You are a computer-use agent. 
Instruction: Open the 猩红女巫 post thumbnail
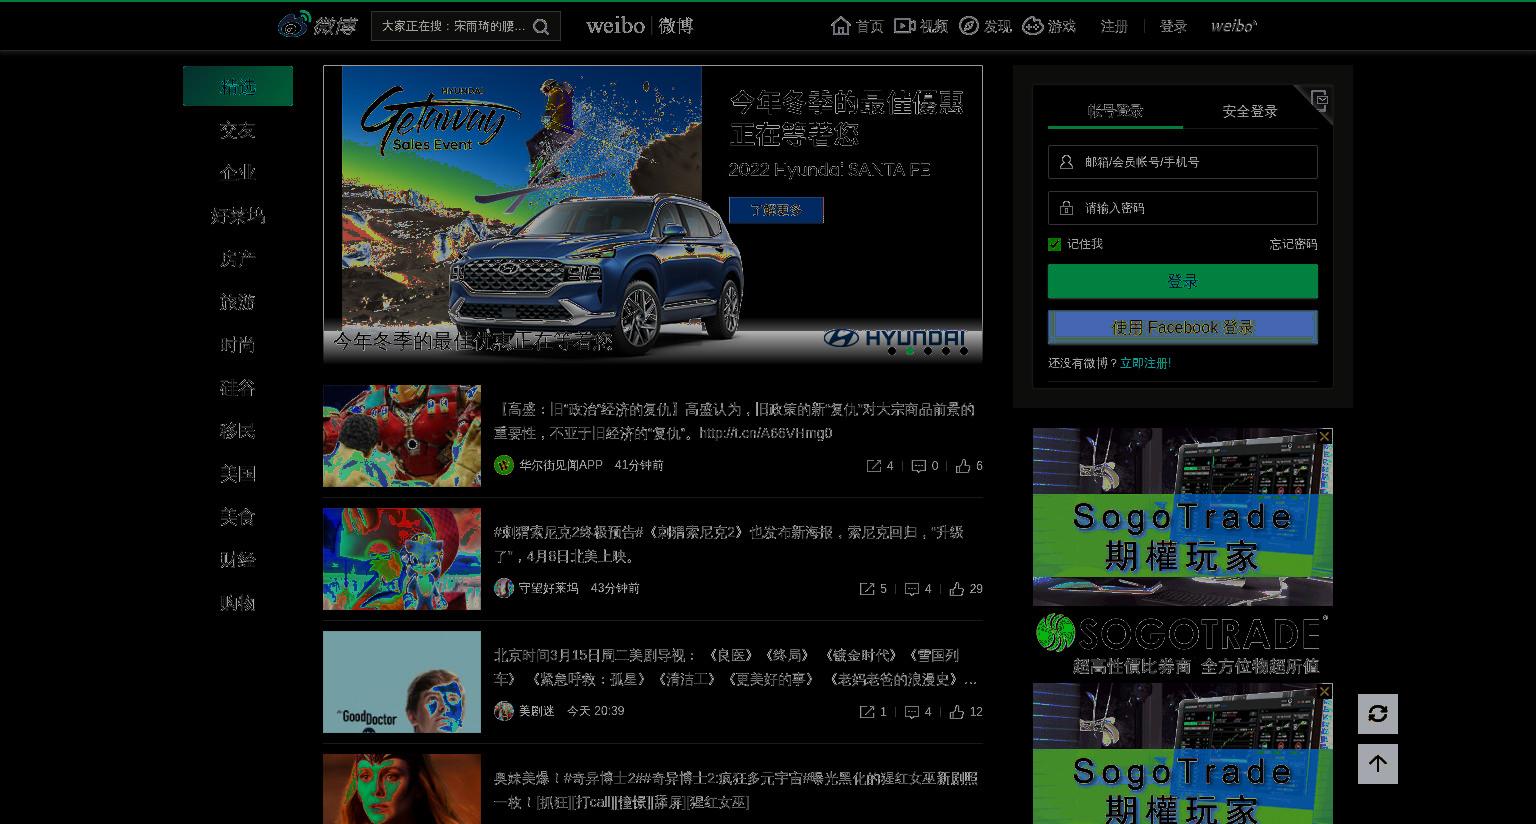click(x=402, y=789)
